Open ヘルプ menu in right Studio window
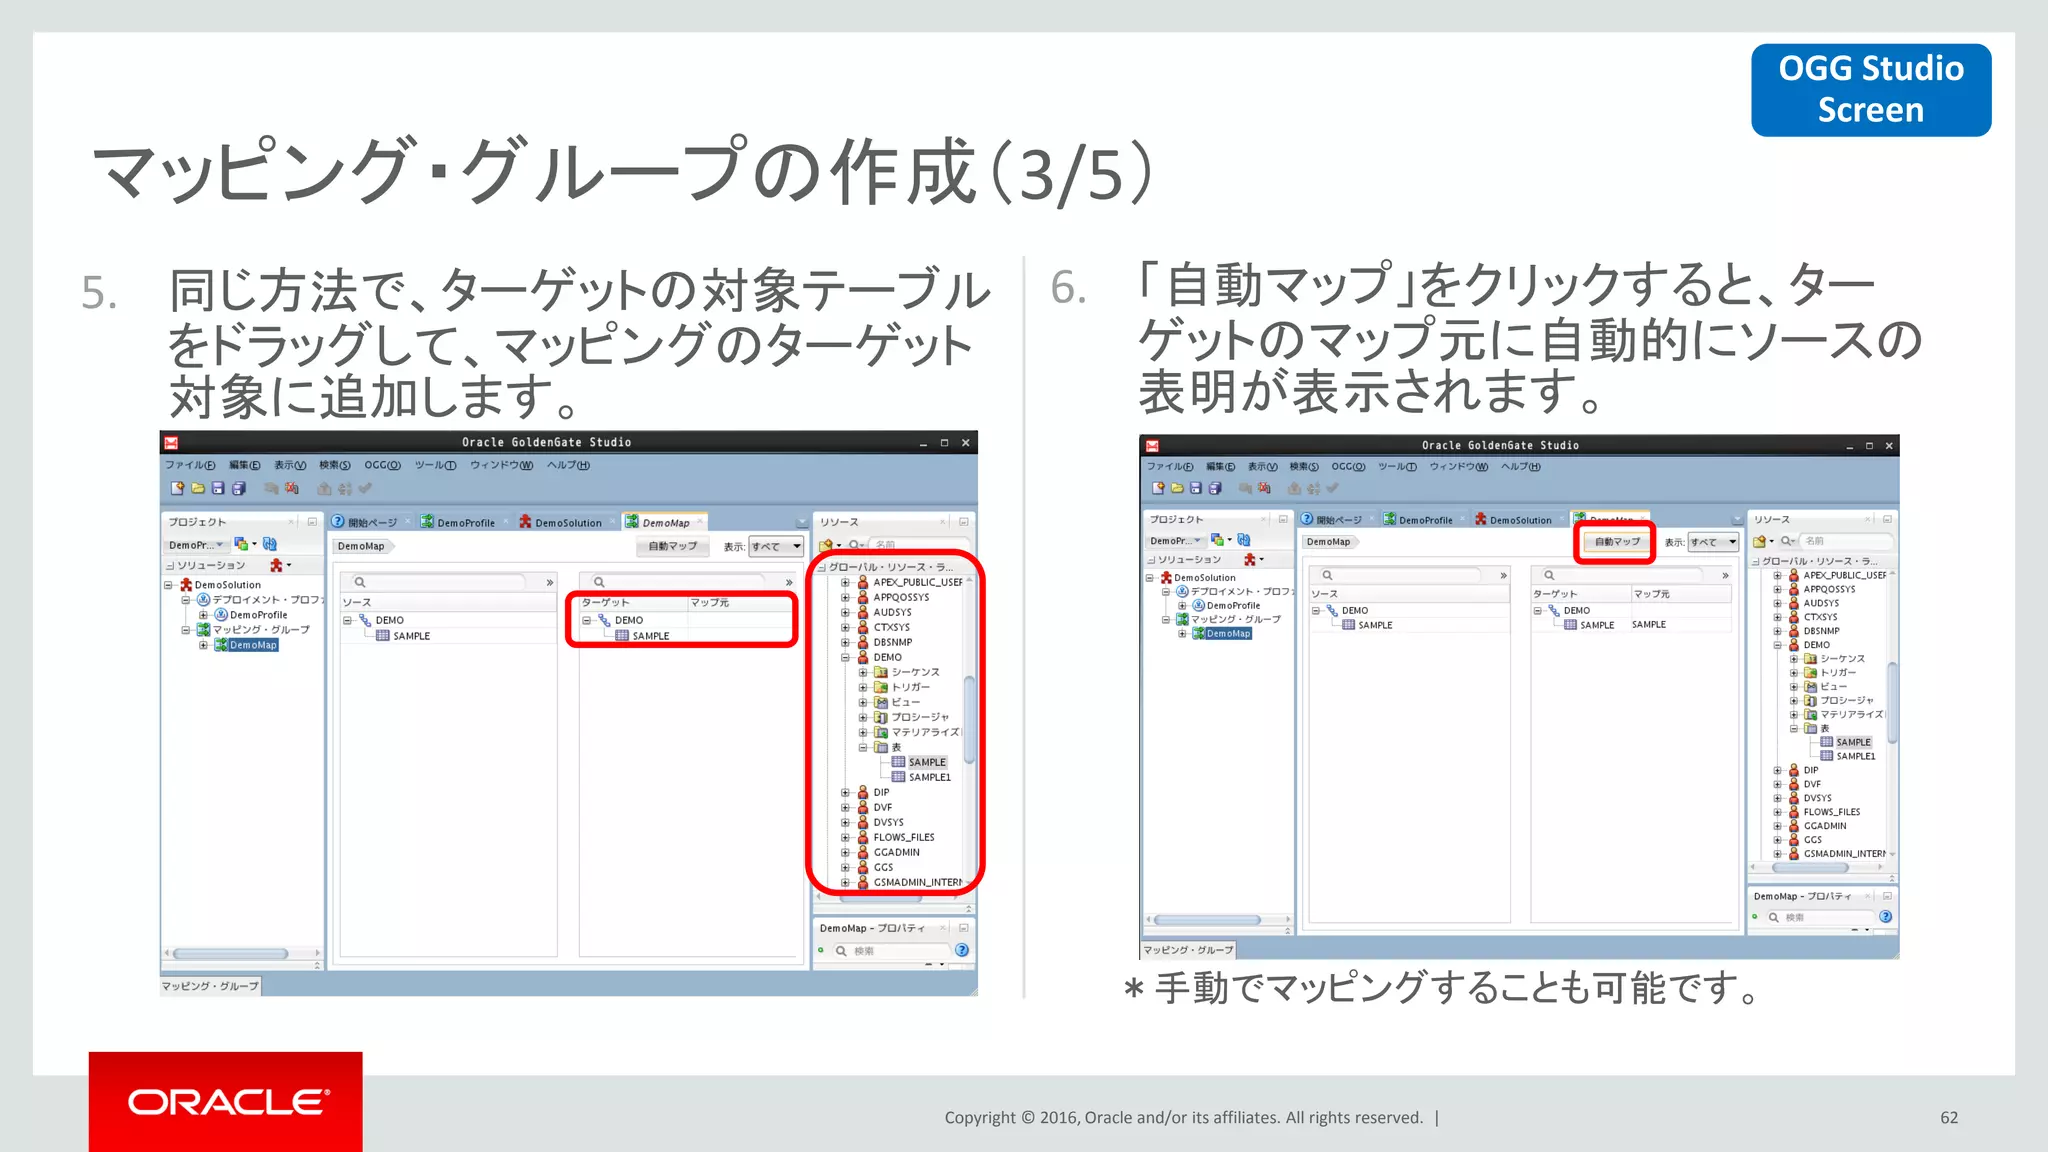 (x=1520, y=466)
